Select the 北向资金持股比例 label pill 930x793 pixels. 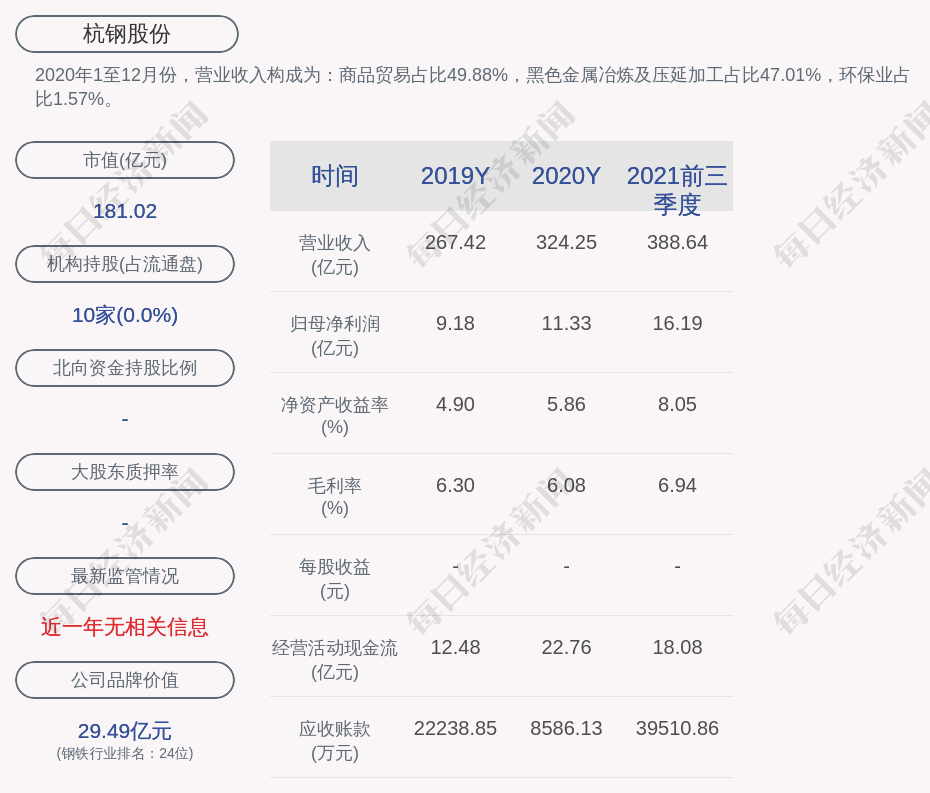click(125, 368)
